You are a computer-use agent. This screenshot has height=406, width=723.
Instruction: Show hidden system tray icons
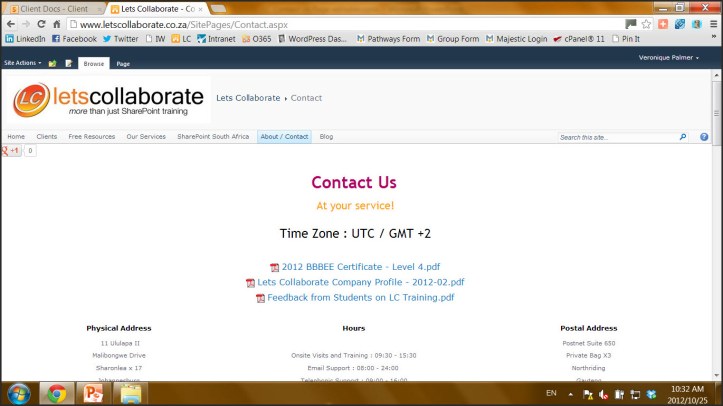click(572, 393)
